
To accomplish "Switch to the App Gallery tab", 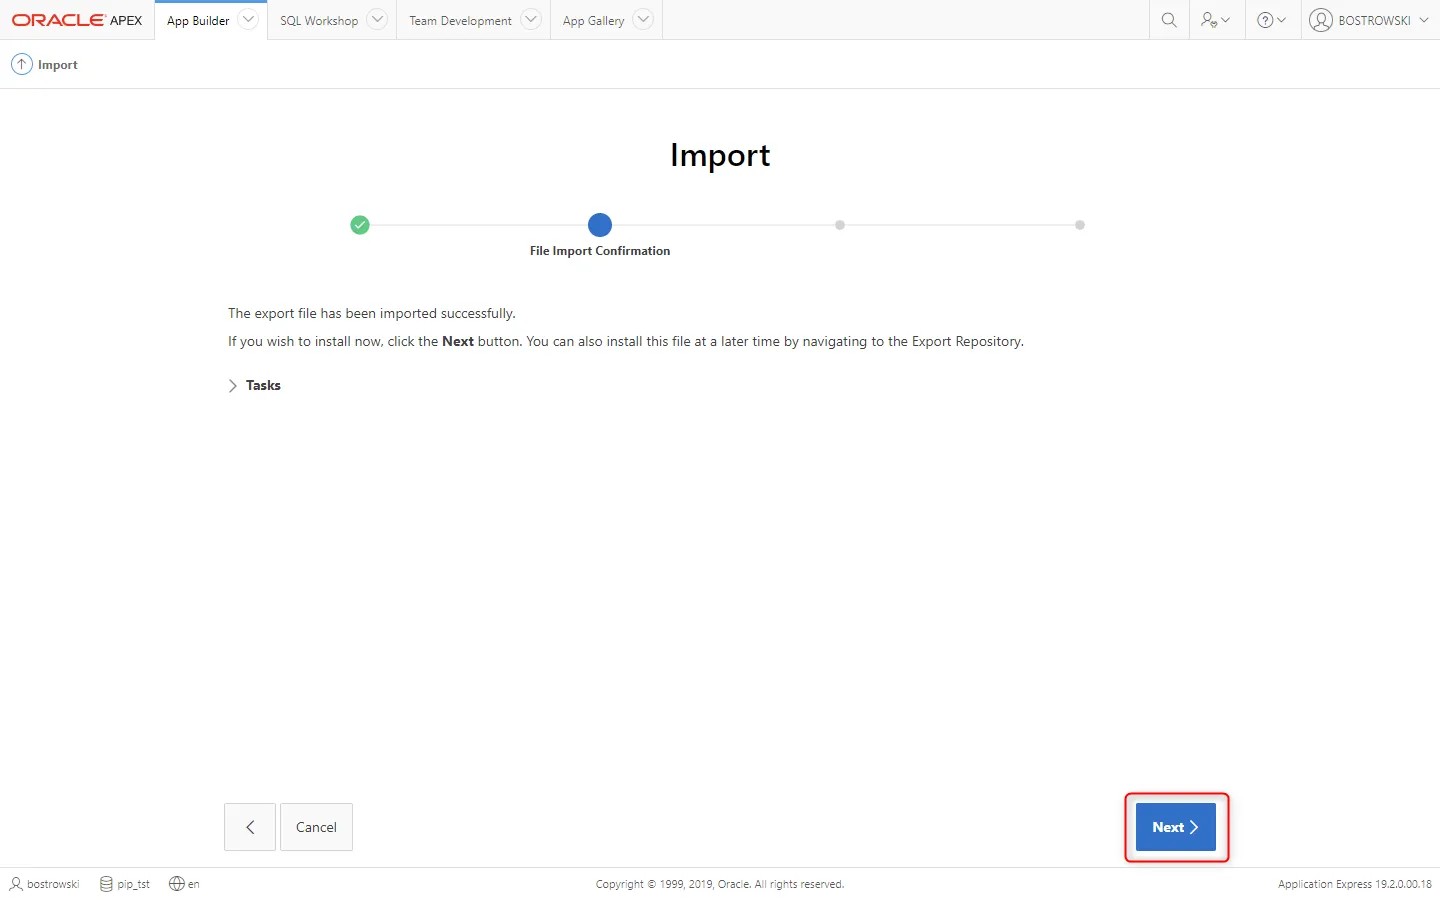I will point(593,20).
